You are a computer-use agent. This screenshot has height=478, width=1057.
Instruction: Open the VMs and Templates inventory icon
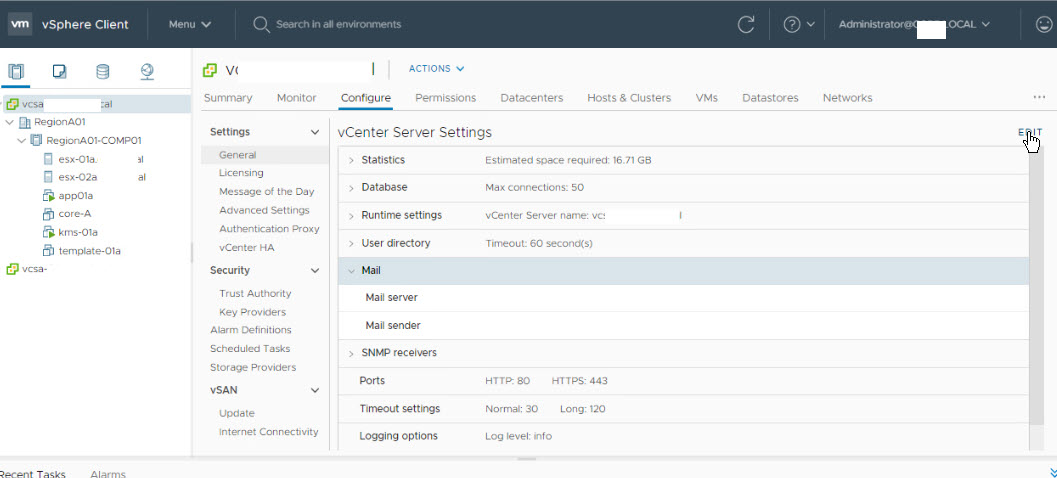(x=59, y=71)
